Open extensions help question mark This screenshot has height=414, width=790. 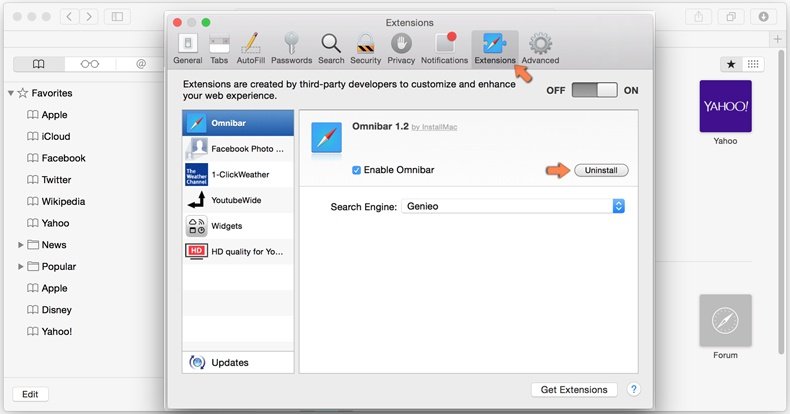[x=634, y=389]
